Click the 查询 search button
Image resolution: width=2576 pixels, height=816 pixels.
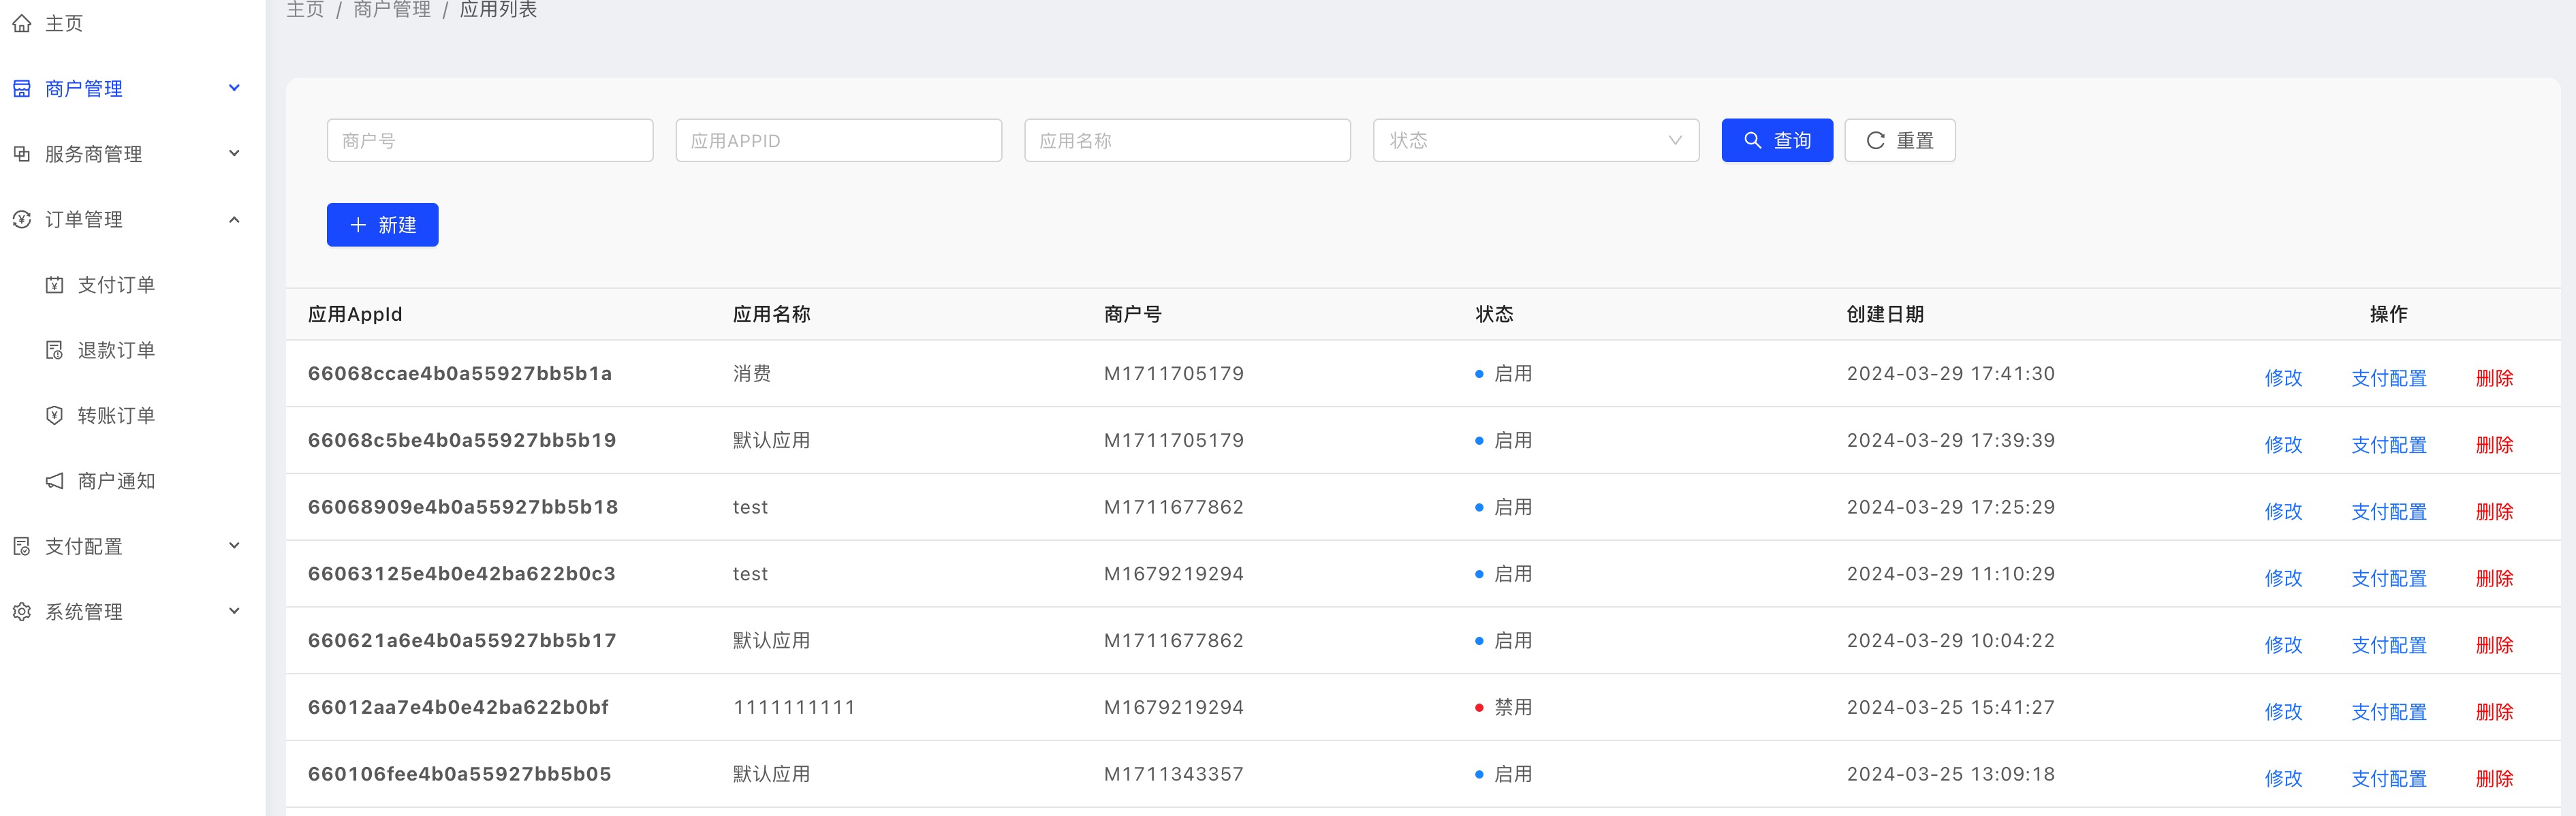pos(1777,140)
